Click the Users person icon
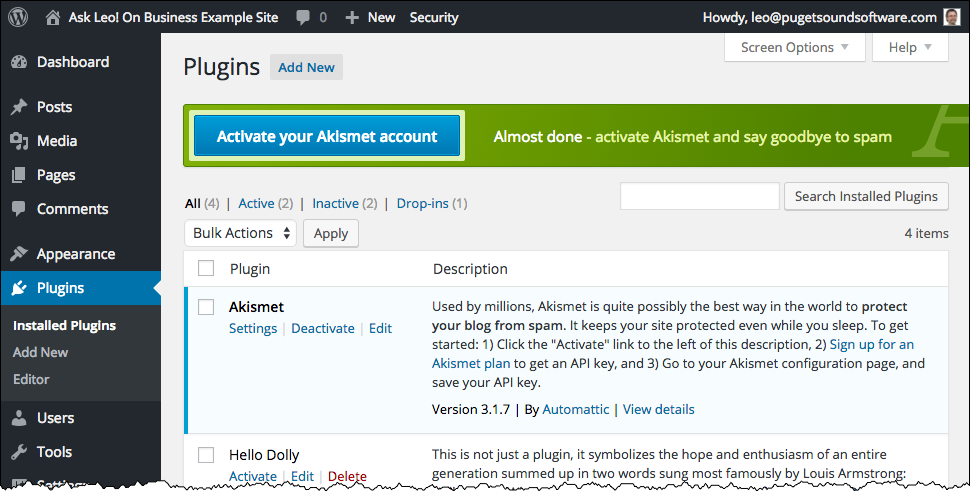 19,418
